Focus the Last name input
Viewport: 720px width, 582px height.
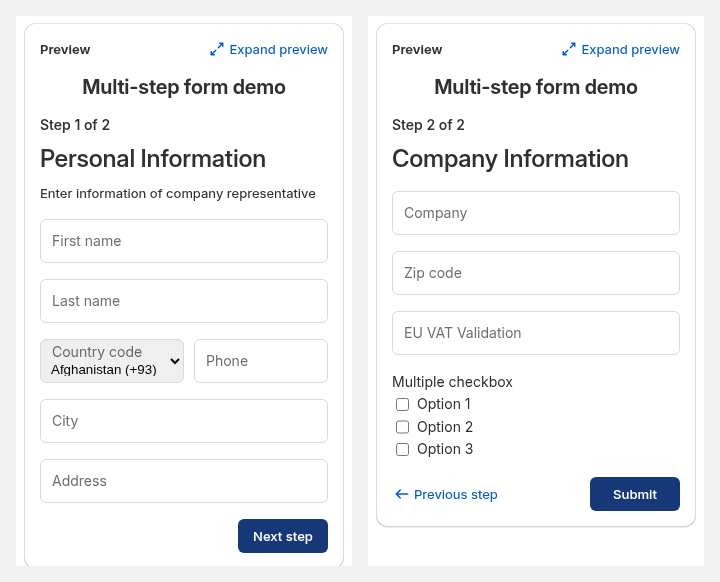click(184, 301)
